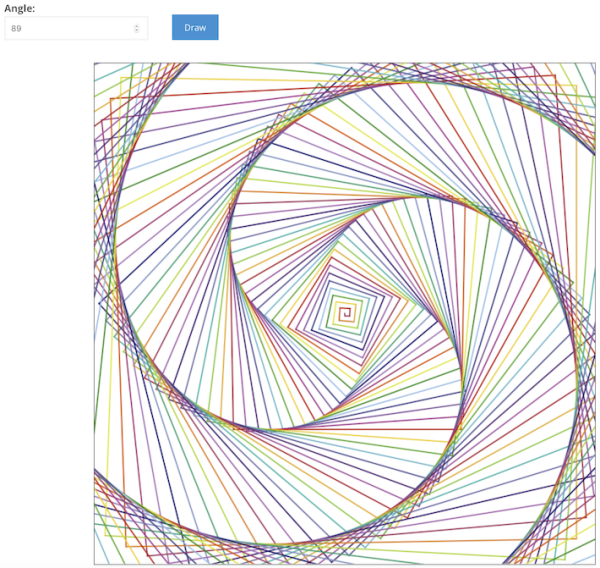Click the bottom-left corner of the canvas
The image size is (600, 568).
[96, 562]
